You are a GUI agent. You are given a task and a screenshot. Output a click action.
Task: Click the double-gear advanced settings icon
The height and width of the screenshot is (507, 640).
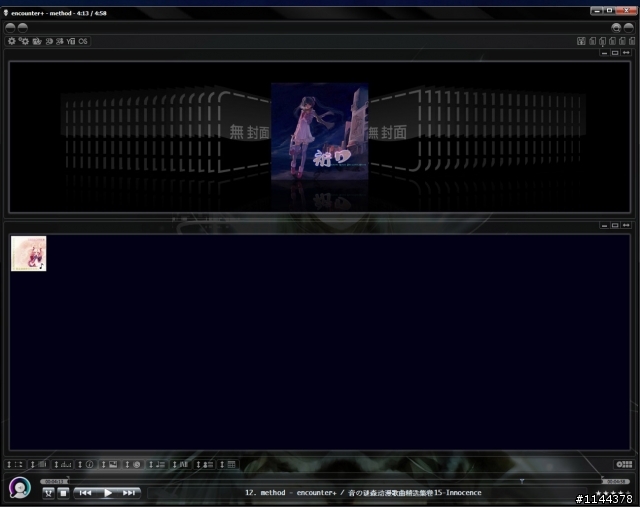point(24,41)
